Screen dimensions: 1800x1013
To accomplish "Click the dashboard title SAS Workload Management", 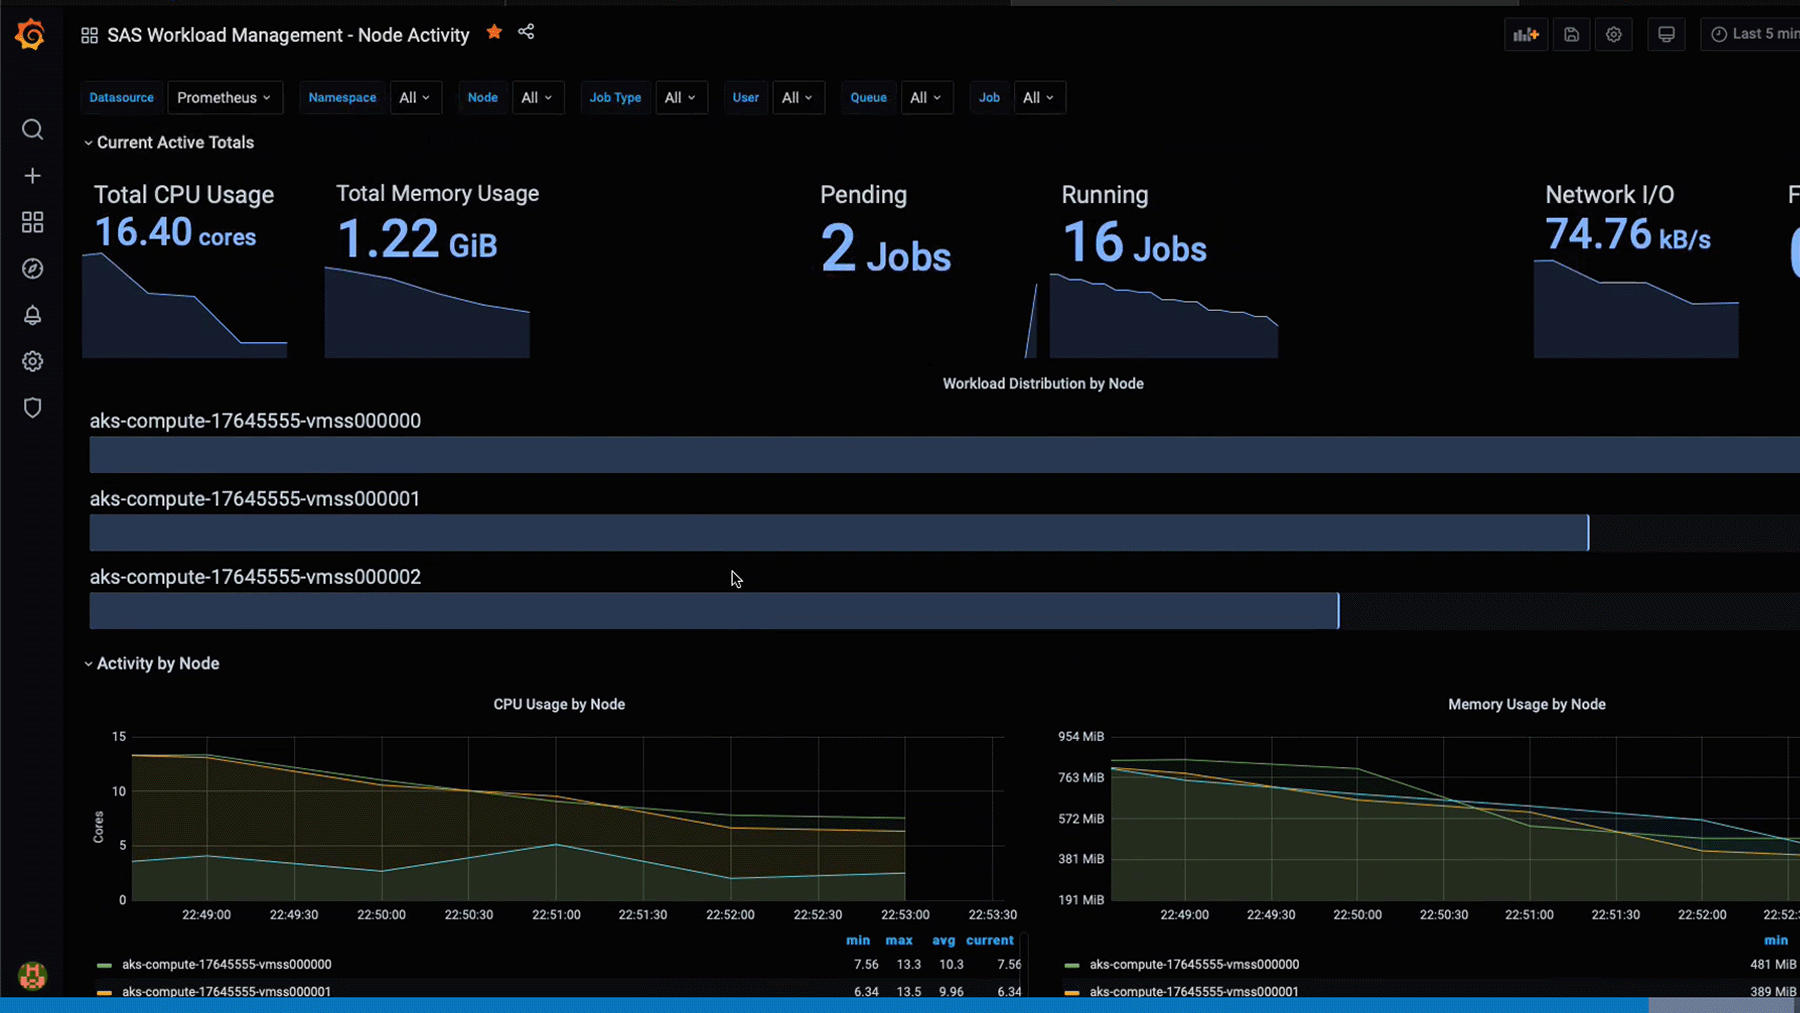I will tap(288, 35).
